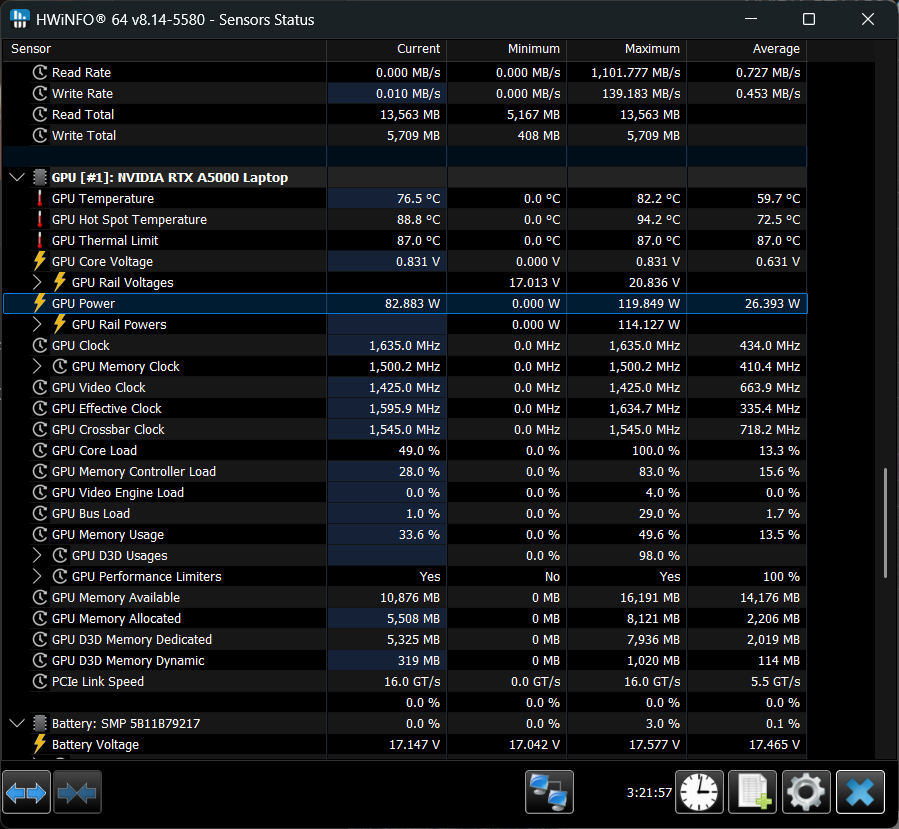Click clock icon beside GPU Bus Load
The width and height of the screenshot is (899, 829).
click(x=40, y=513)
